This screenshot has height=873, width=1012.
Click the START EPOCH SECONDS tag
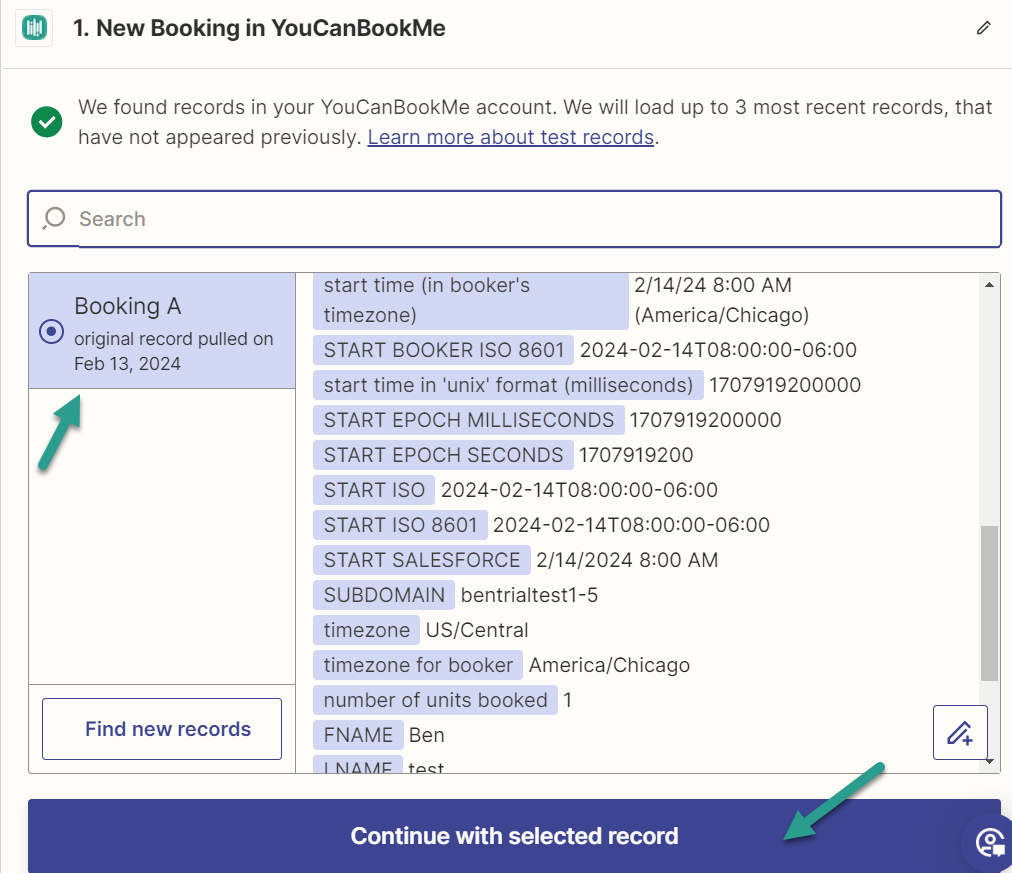[x=443, y=454]
